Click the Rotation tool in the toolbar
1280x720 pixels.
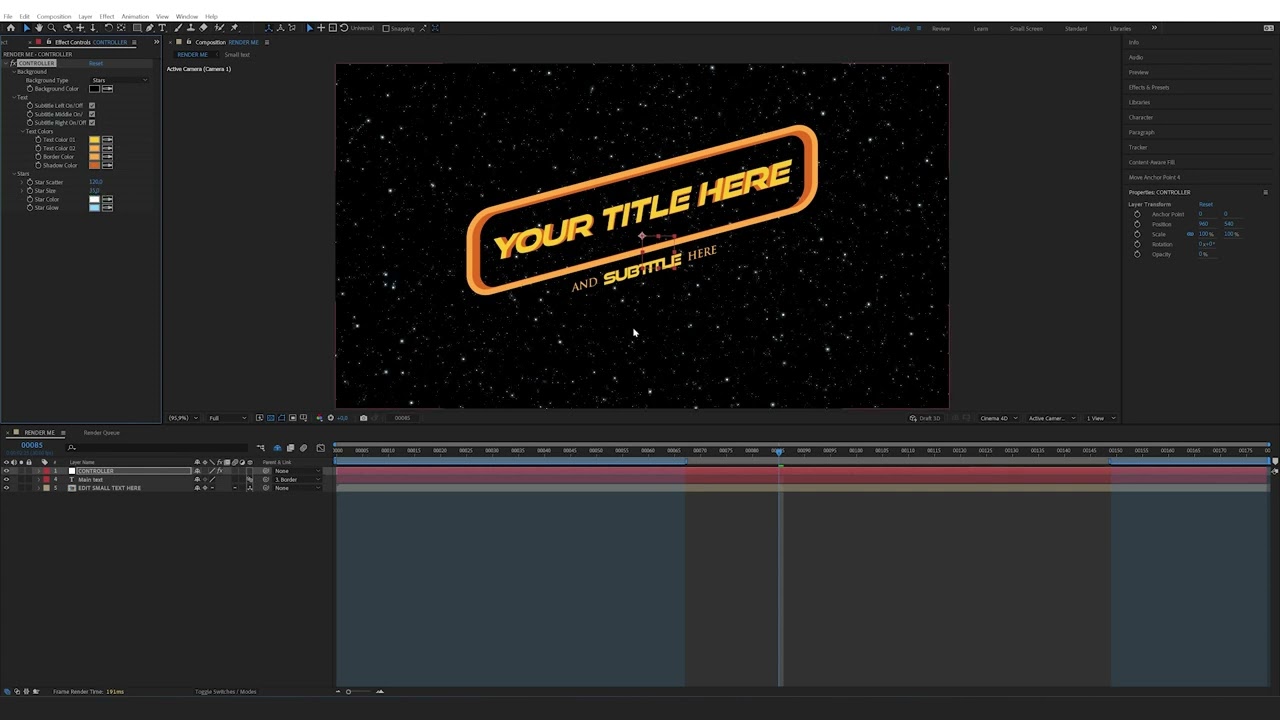click(108, 28)
